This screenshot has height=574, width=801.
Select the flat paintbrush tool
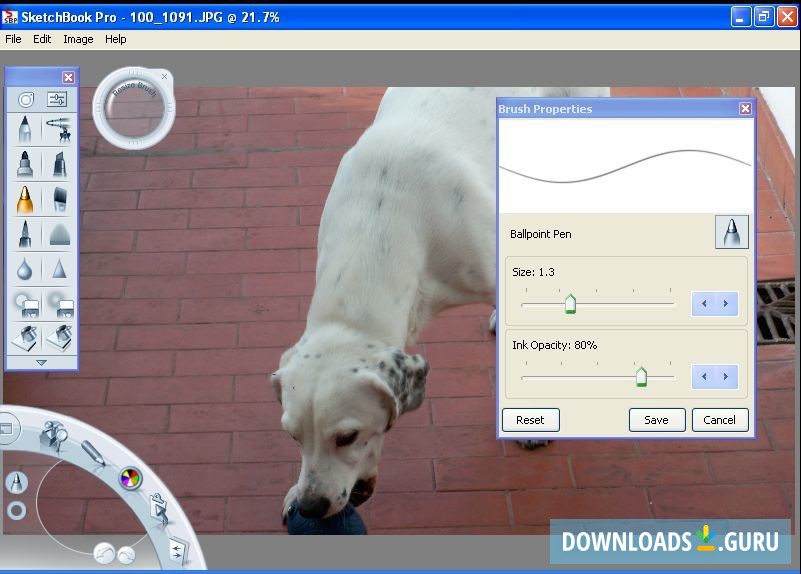59,199
